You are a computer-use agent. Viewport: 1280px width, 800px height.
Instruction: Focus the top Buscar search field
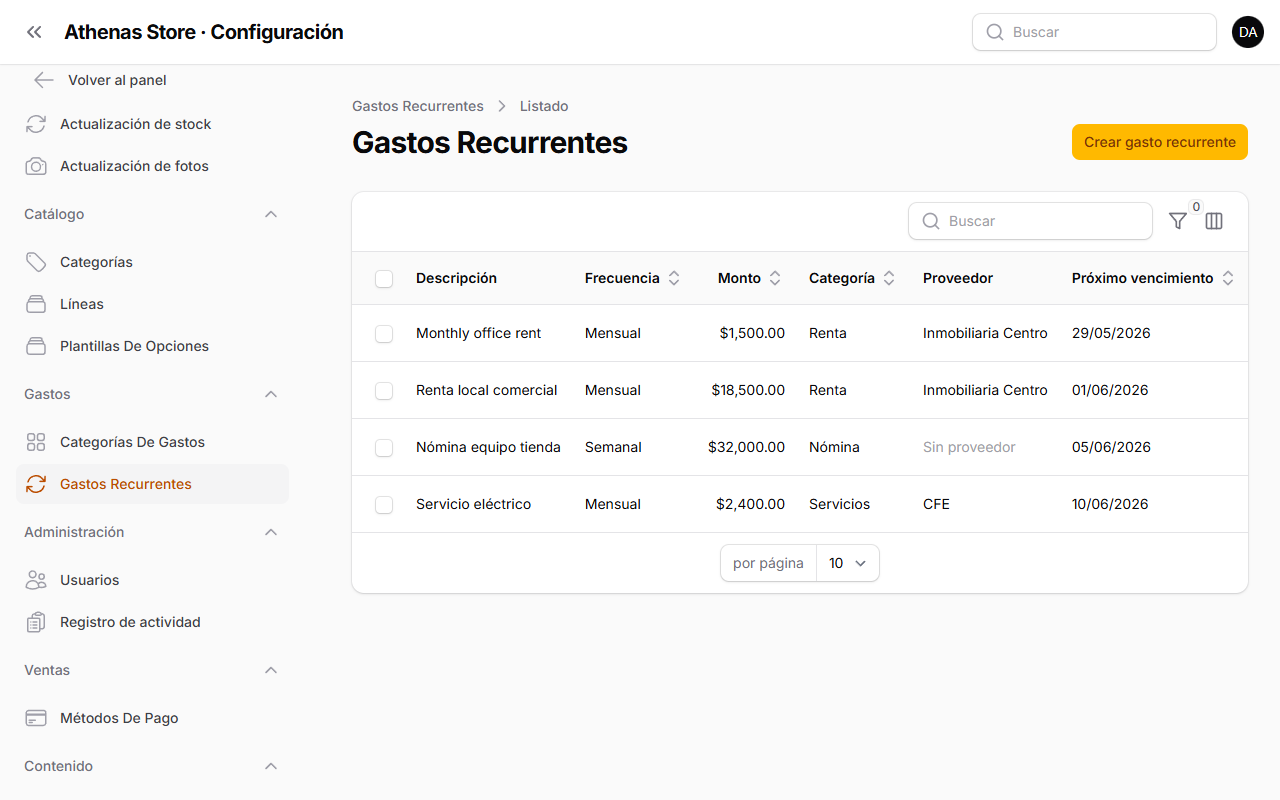pyautogui.click(x=1094, y=32)
